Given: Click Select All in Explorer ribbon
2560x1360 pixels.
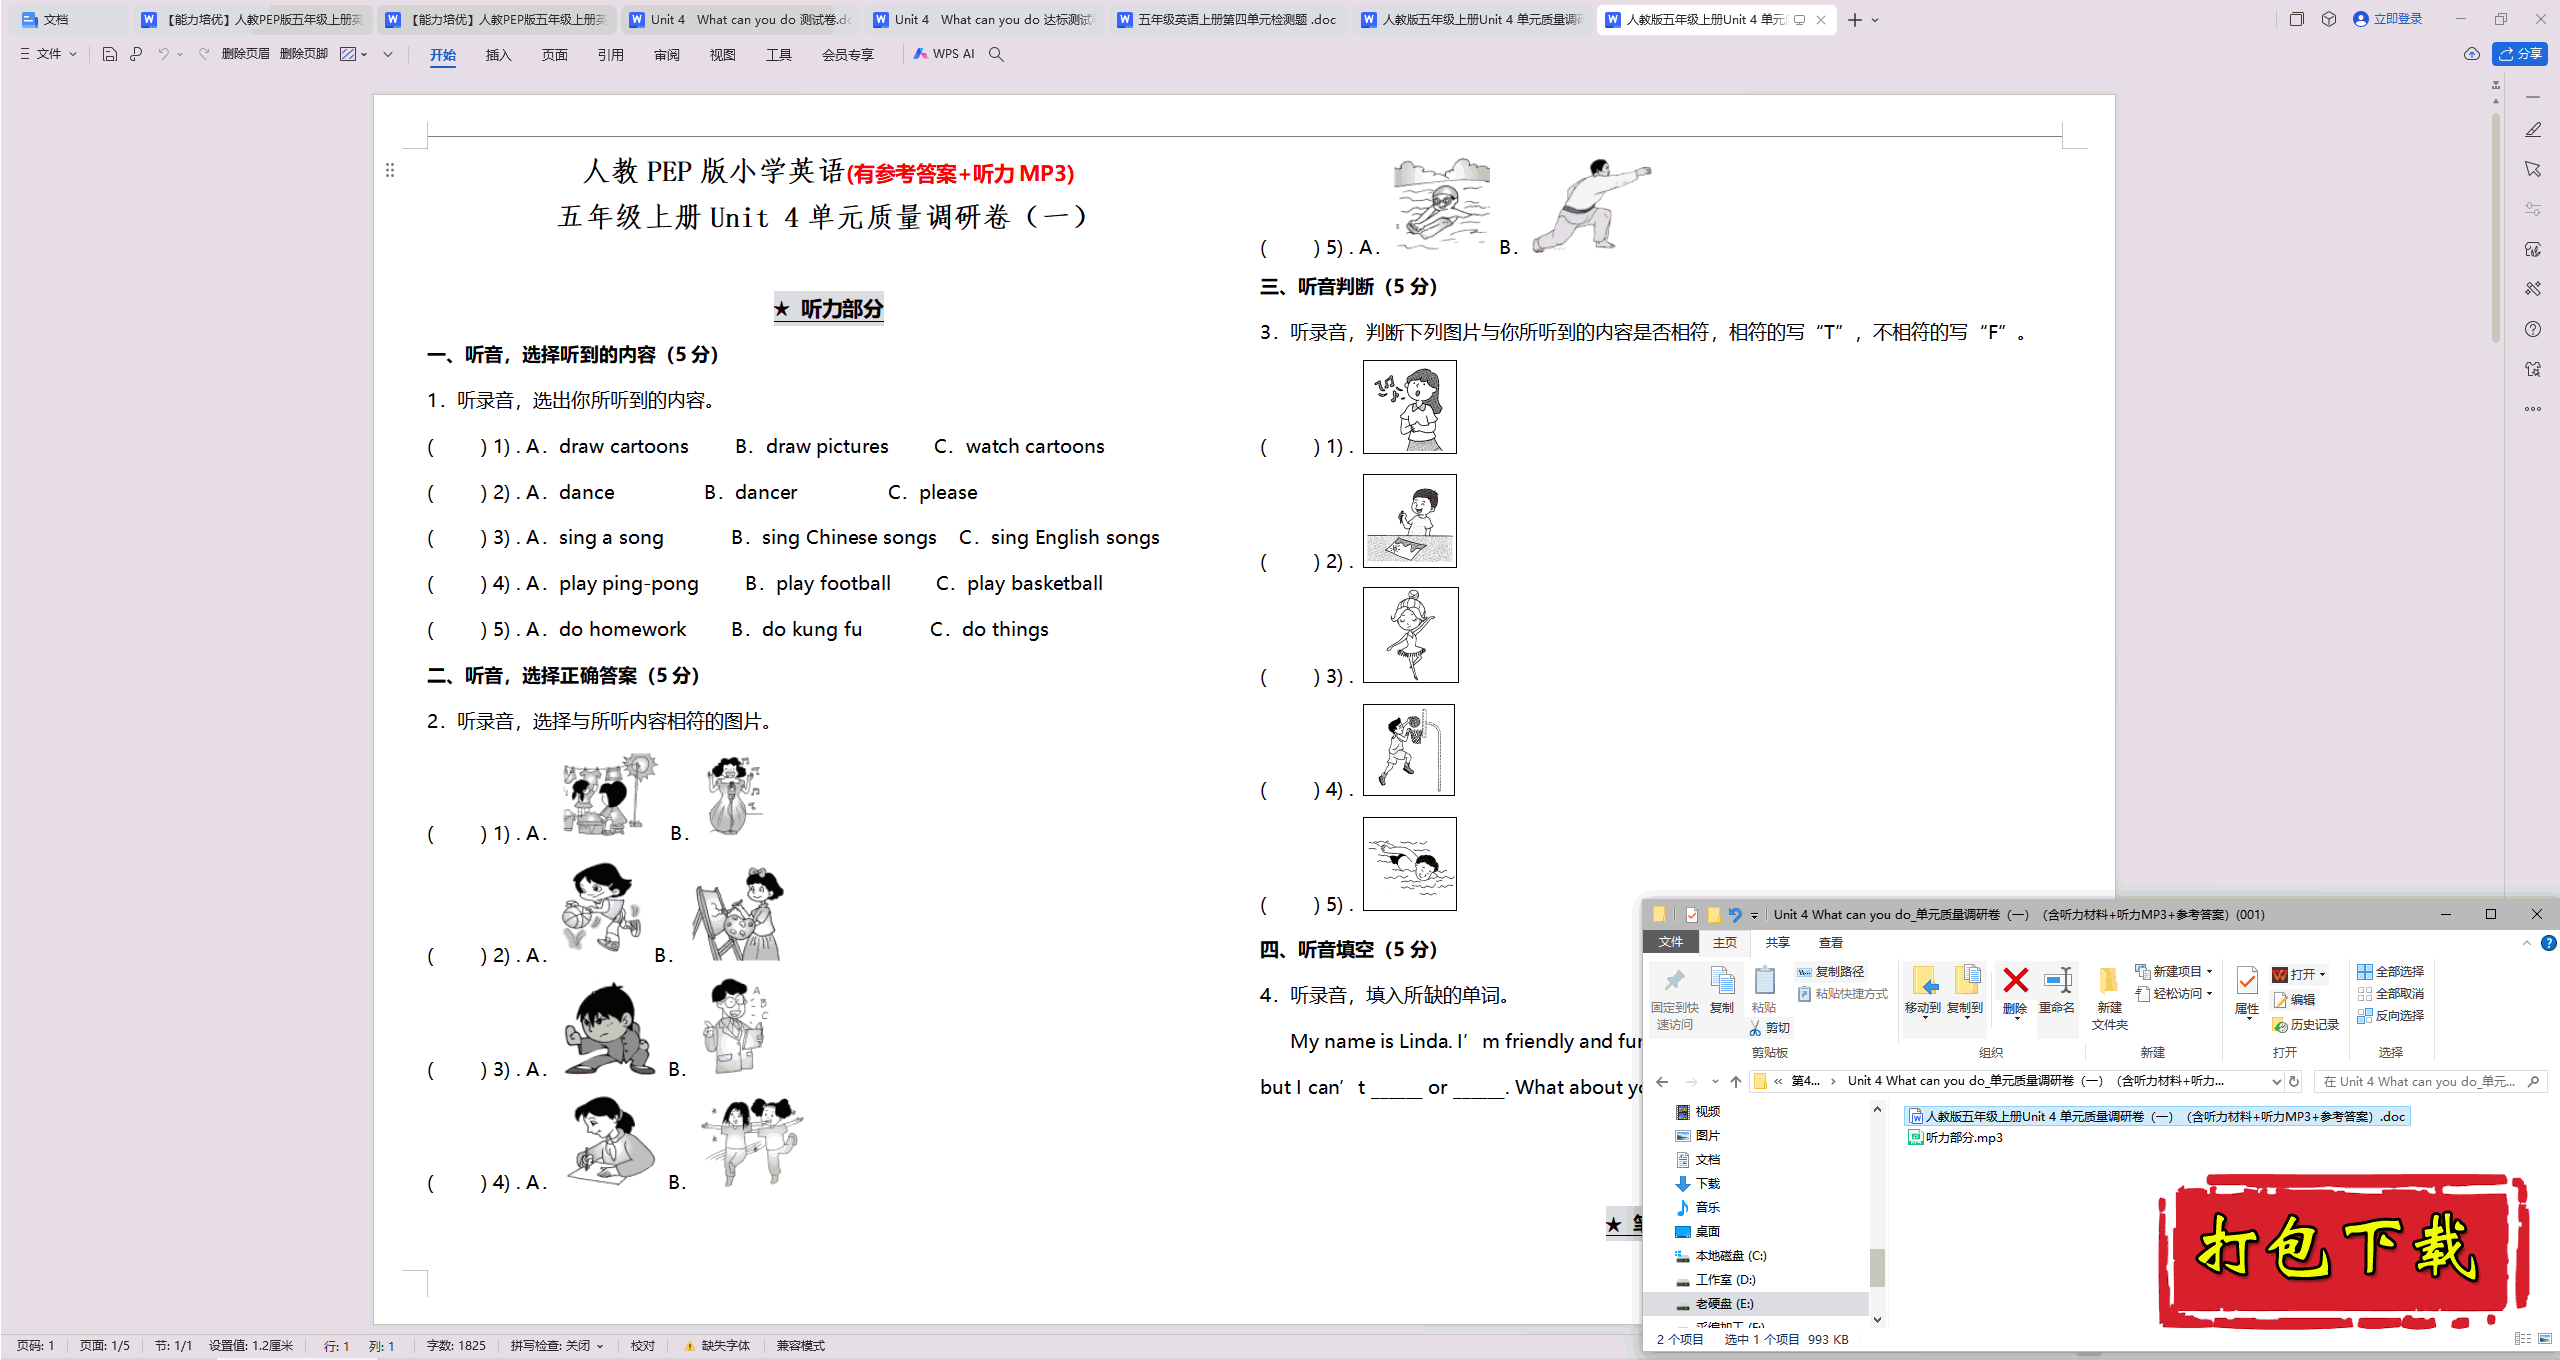Looking at the screenshot, I should tap(2391, 972).
